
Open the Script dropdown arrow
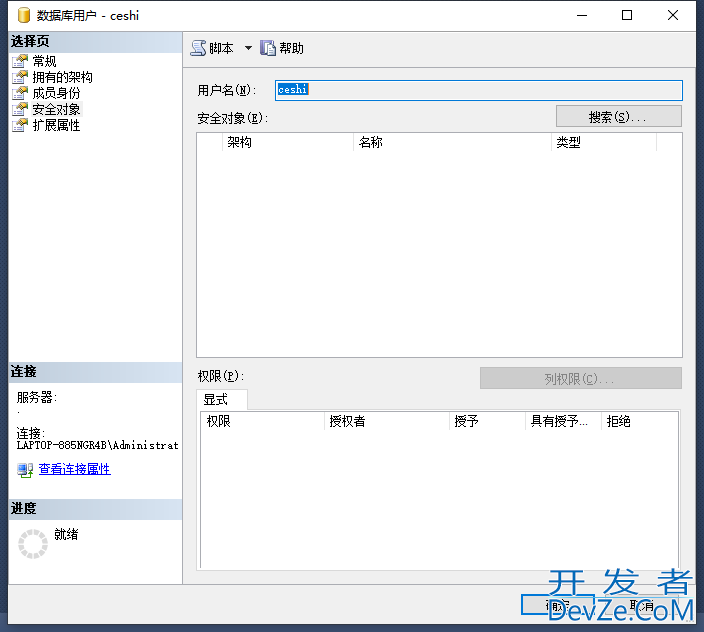pyautogui.click(x=248, y=48)
